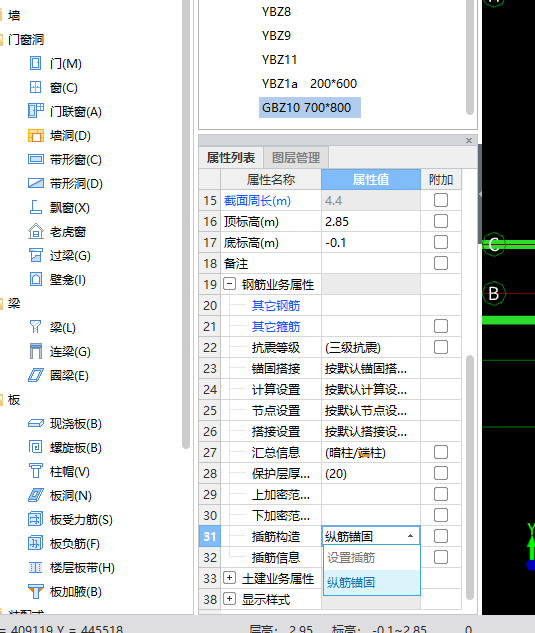Select the 梁(L) beam icon
The width and height of the screenshot is (535, 633).
[36, 327]
